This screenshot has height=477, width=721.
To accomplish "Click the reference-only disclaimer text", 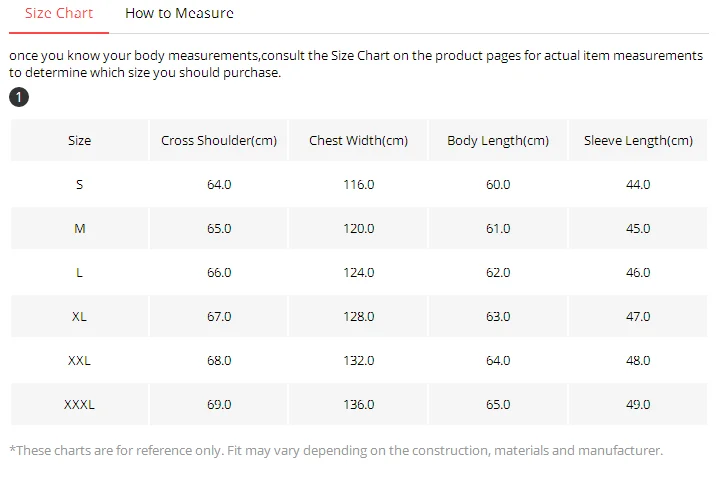I will click(336, 450).
